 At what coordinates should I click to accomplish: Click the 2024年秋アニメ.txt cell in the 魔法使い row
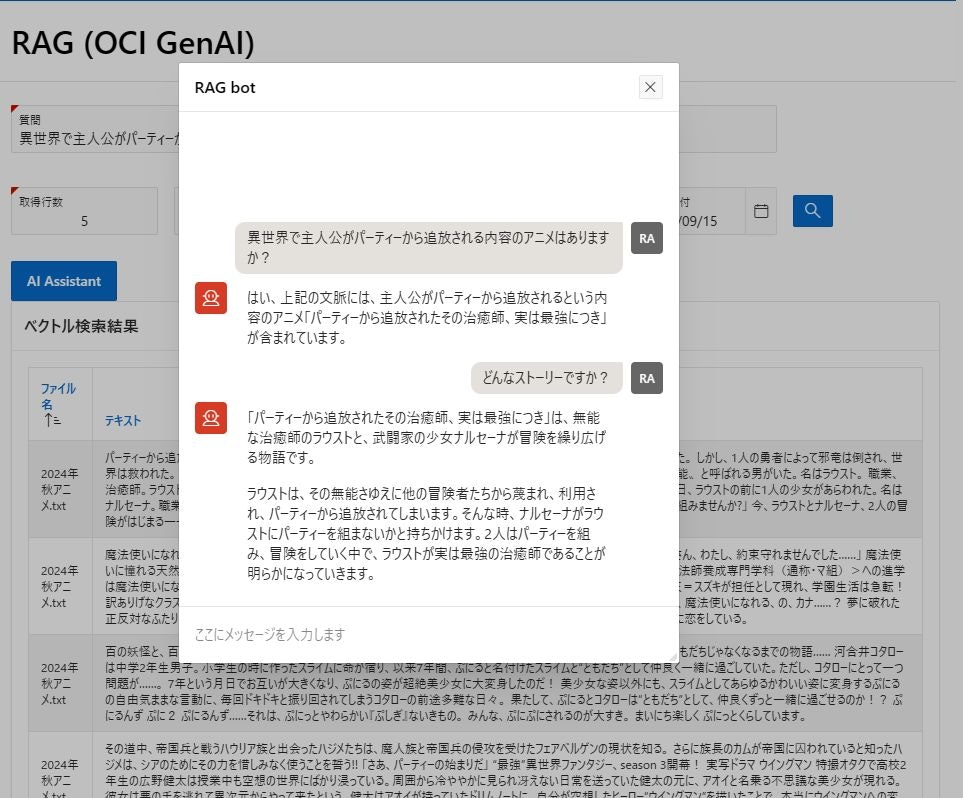click(60, 587)
